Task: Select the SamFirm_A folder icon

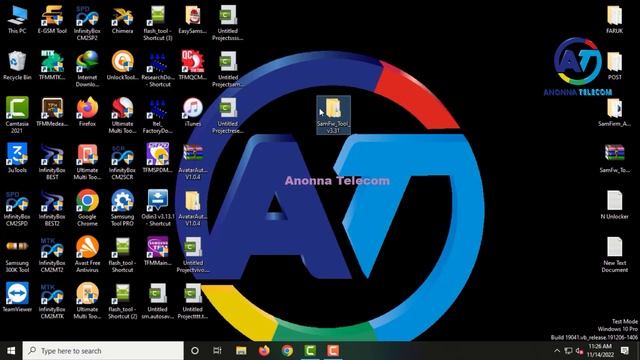Action: click(x=614, y=112)
